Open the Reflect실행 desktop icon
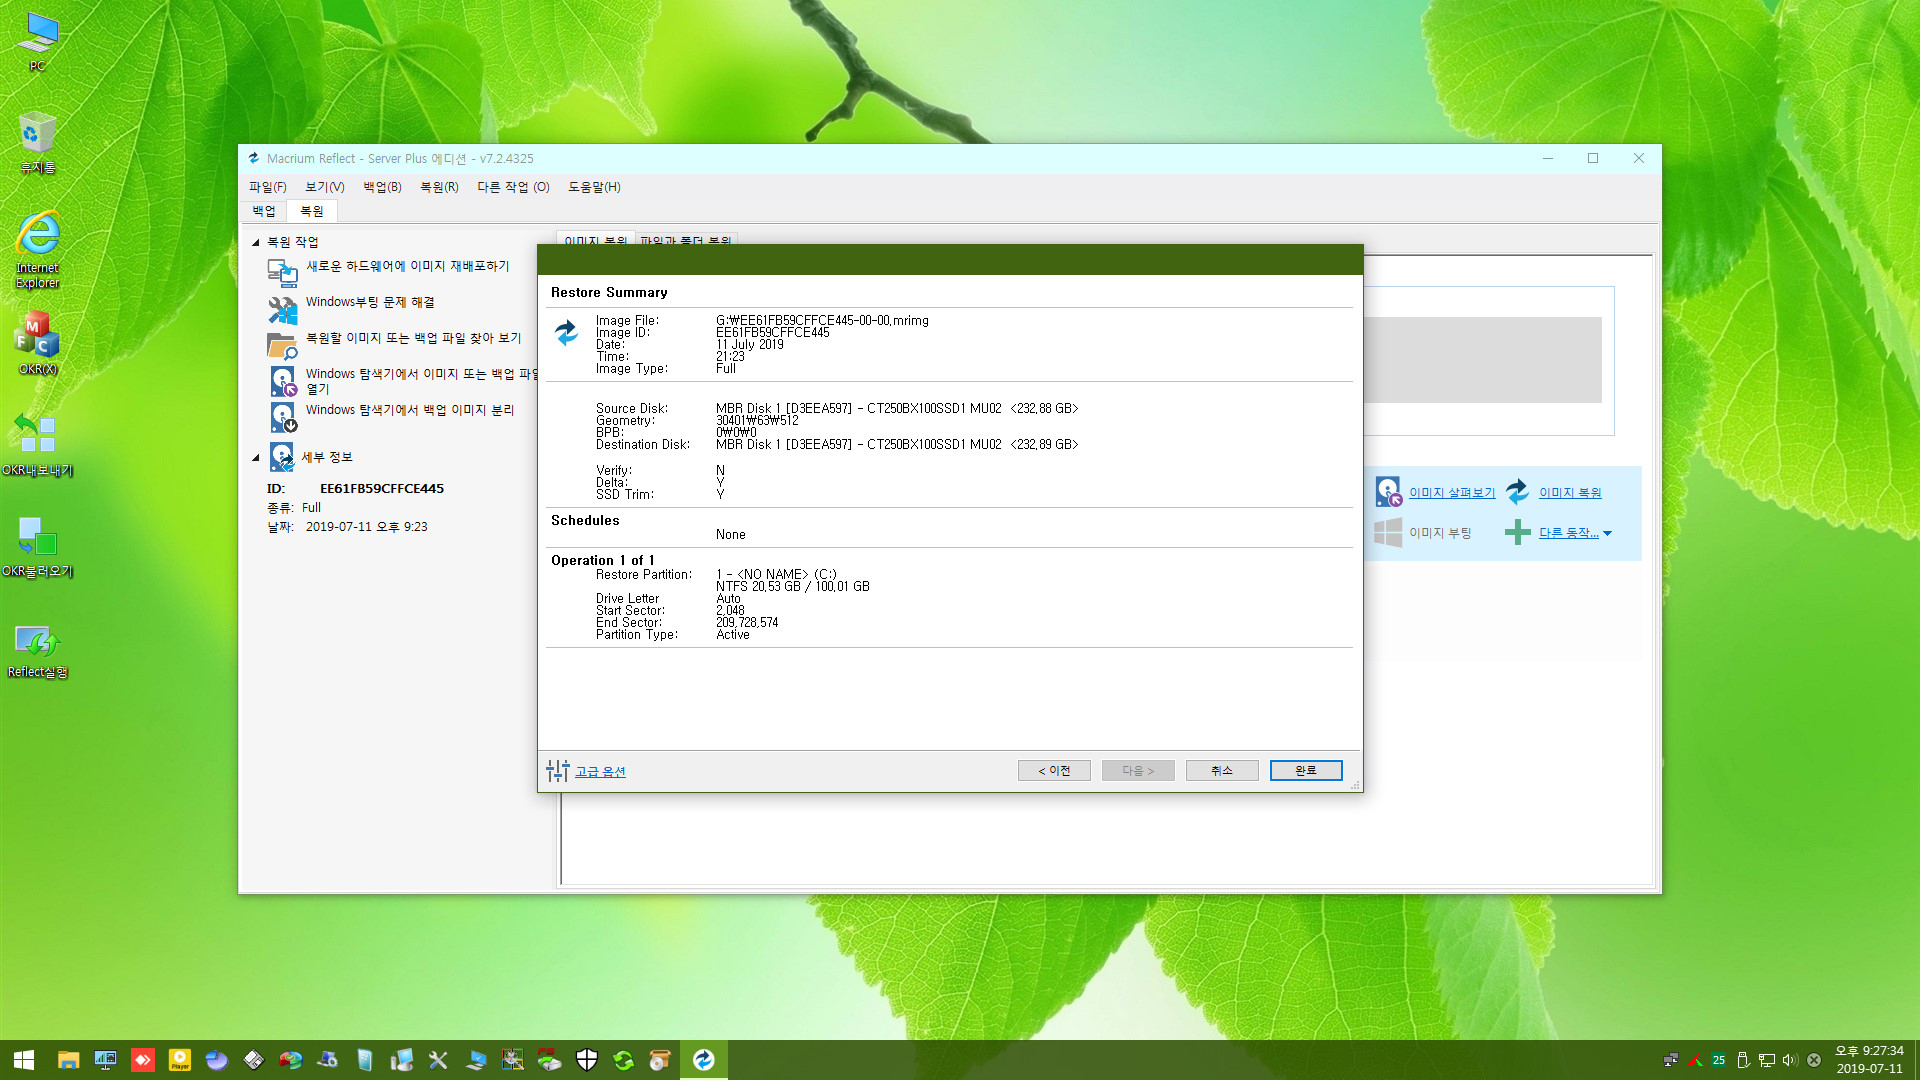Viewport: 1920px width, 1080px height. coord(38,650)
